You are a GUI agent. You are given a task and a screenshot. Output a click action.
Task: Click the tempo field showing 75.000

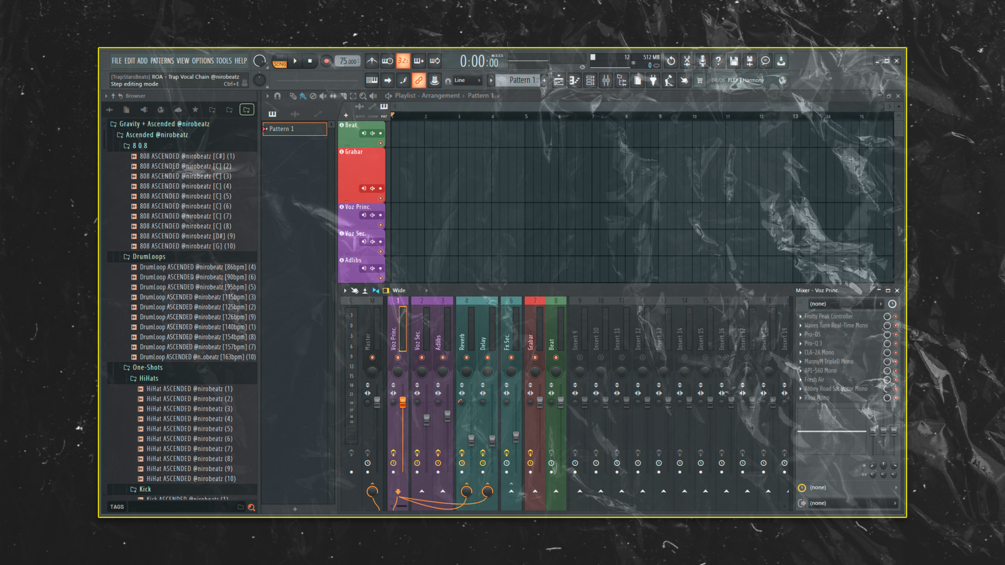coord(347,61)
